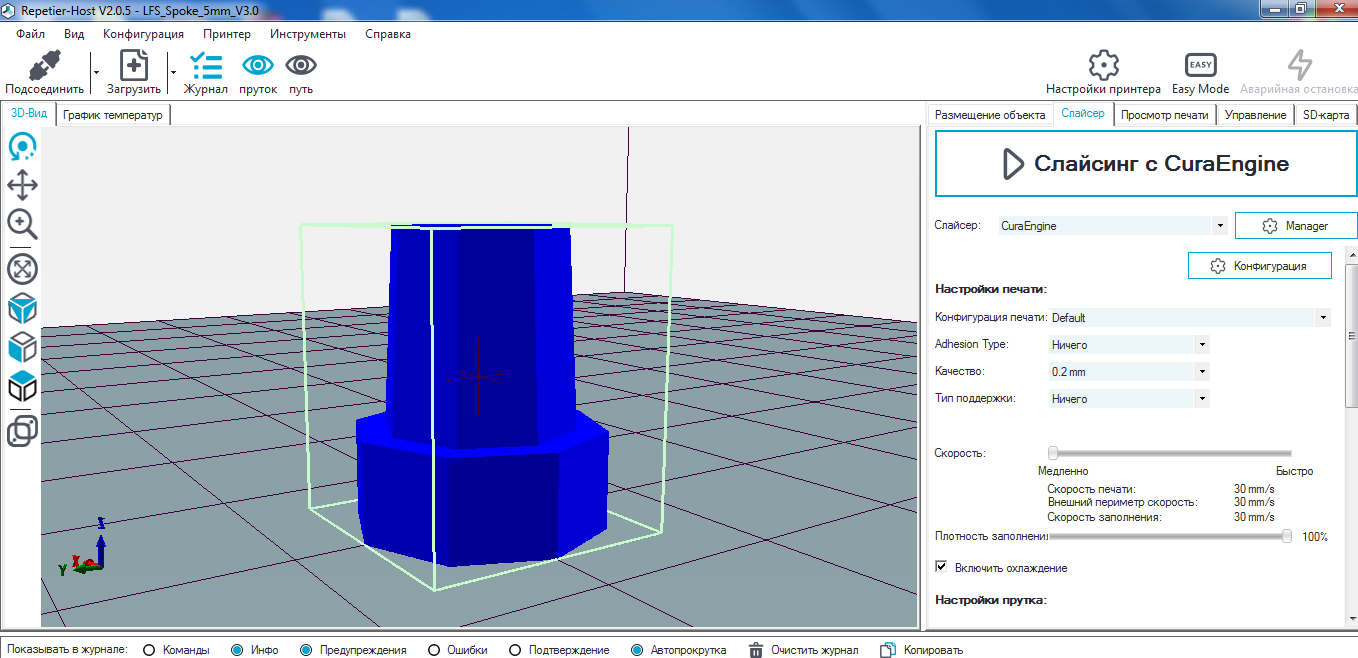1358x658 pixels.
Task: Enable the 'Команды' log filter option
Action: [x=149, y=650]
